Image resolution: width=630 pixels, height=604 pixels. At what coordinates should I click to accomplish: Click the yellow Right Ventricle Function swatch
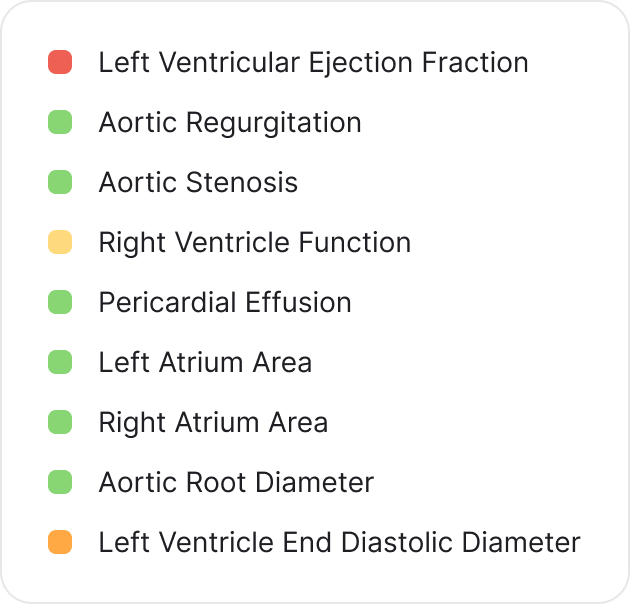pos(60,242)
